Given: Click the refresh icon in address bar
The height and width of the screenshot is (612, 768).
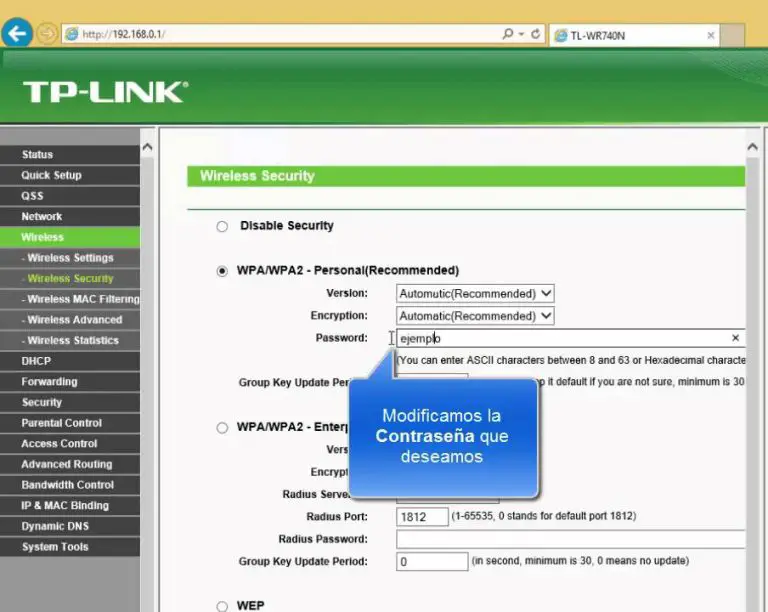Looking at the screenshot, I should pyautogui.click(x=536, y=34).
